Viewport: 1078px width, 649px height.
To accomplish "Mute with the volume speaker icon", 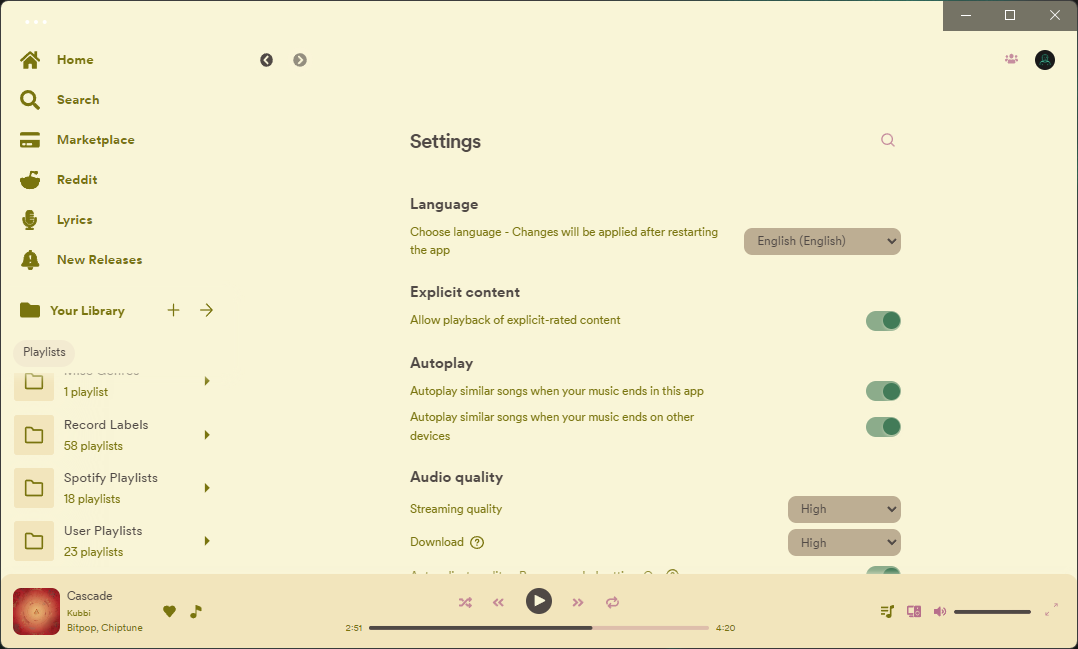I will (940, 611).
